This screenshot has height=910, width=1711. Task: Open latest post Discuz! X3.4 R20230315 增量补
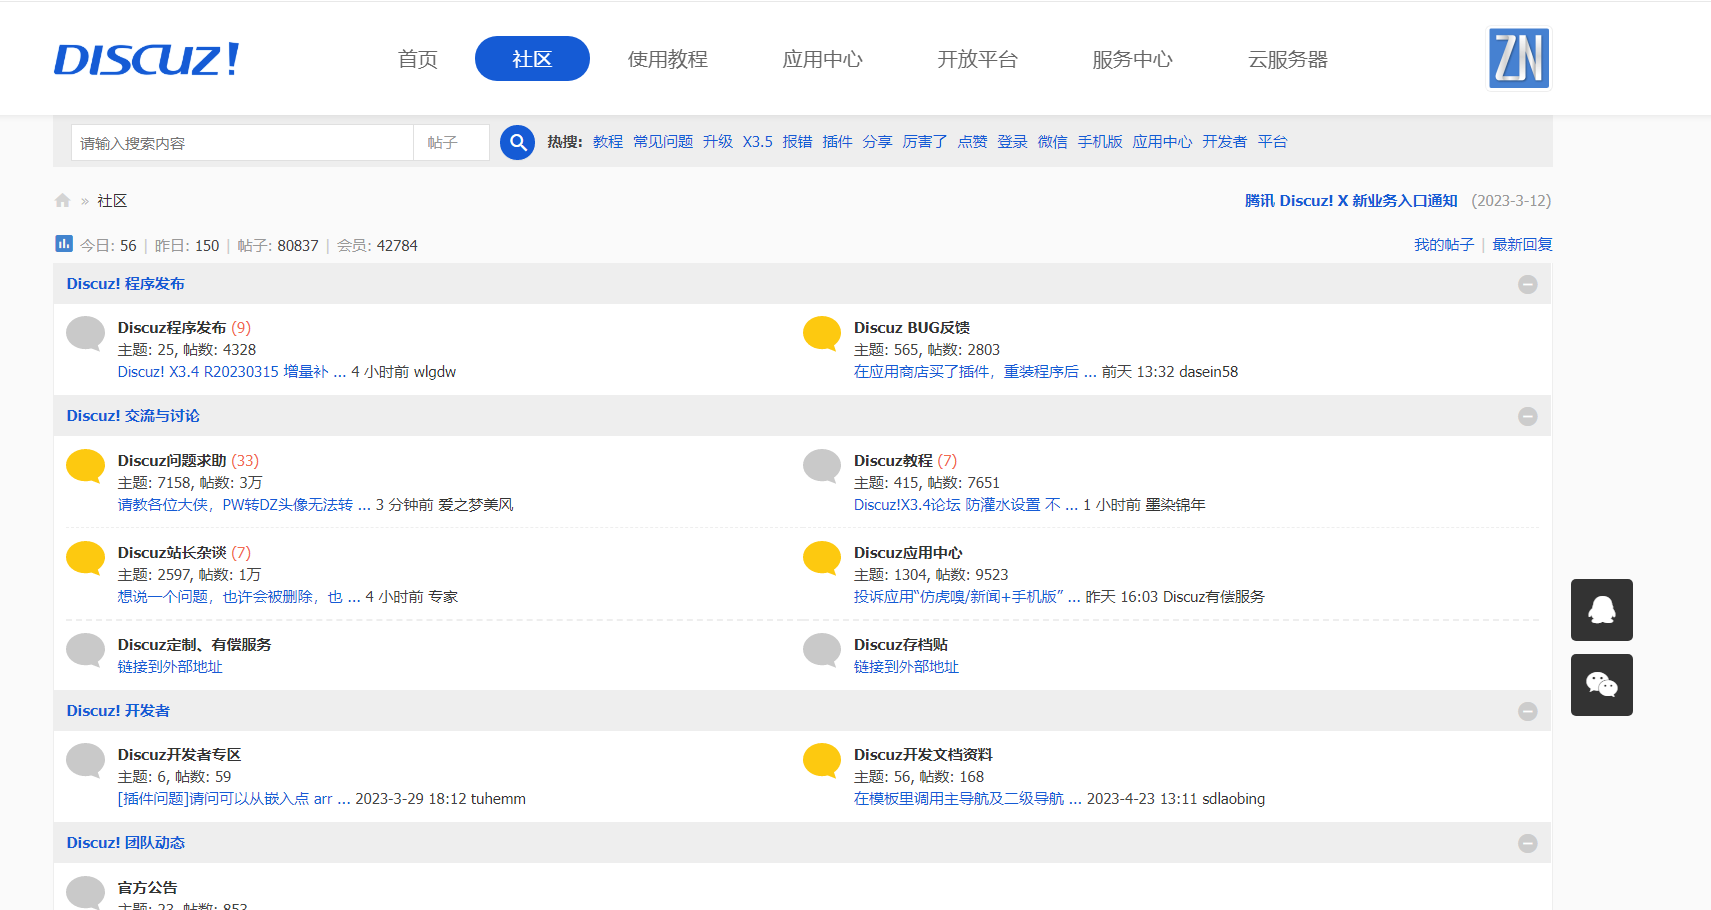tap(232, 372)
